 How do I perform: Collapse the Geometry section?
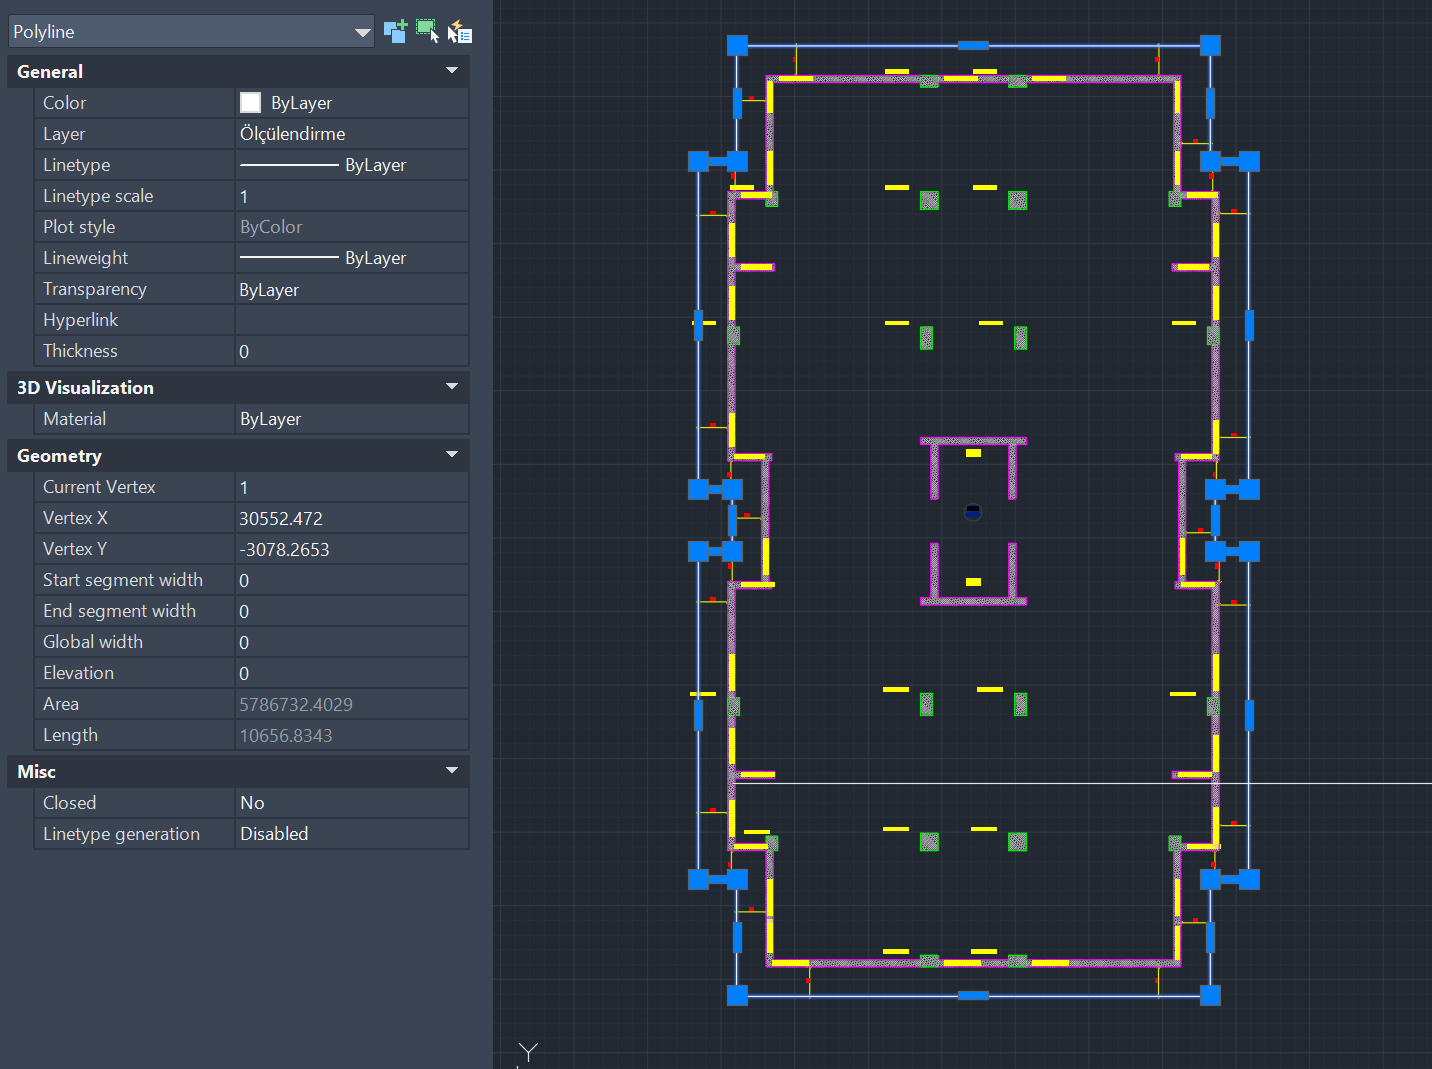coord(452,455)
